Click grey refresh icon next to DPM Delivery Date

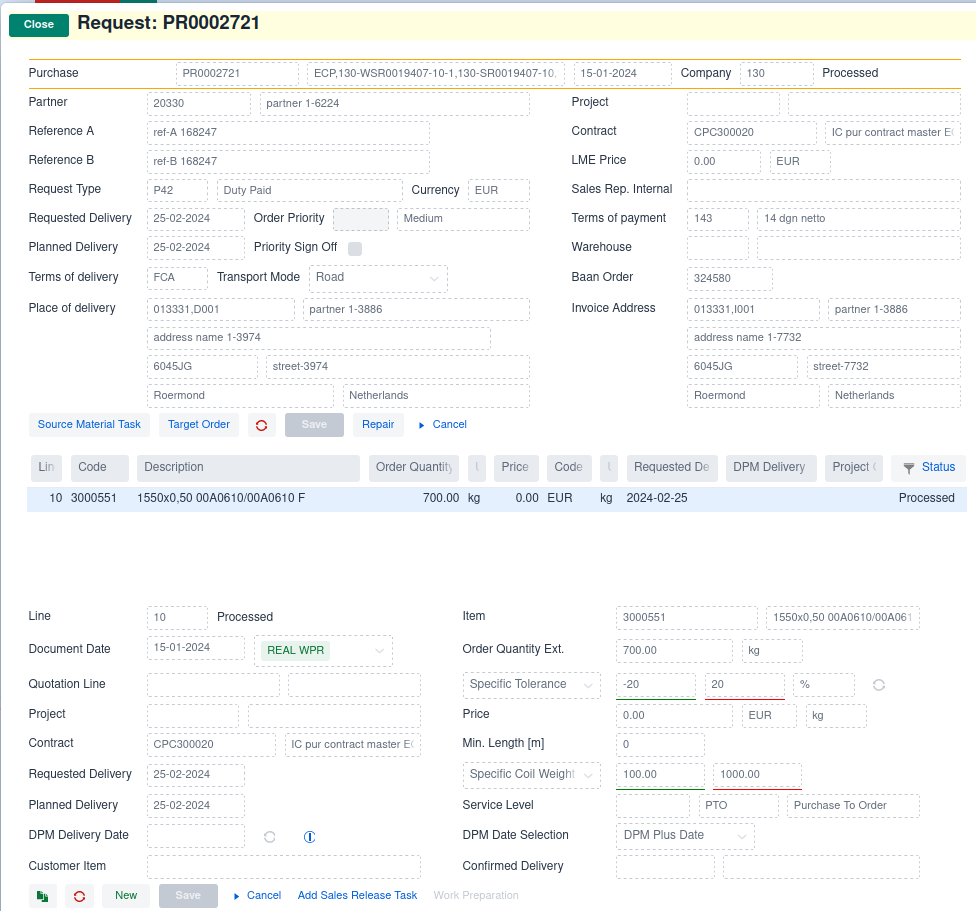tap(270, 837)
